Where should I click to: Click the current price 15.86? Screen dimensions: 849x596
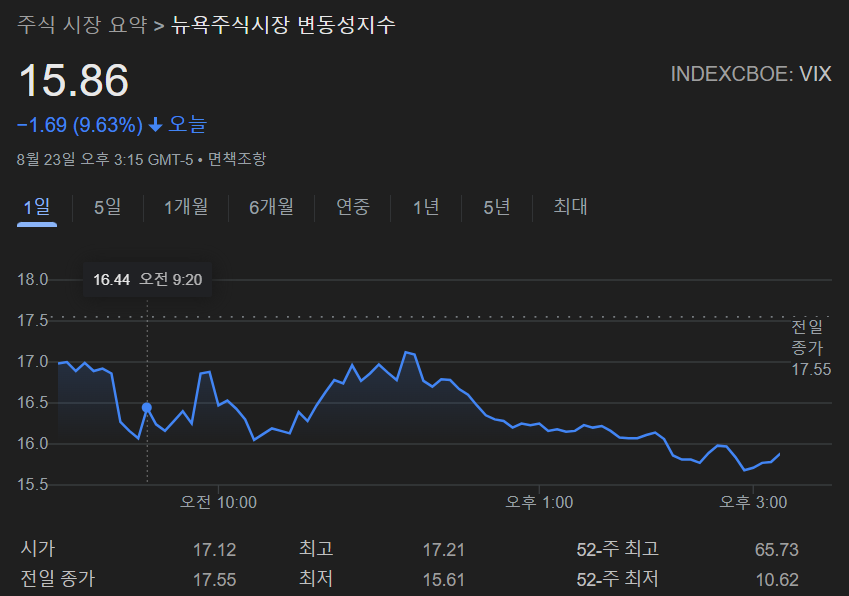tap(74, 81)
